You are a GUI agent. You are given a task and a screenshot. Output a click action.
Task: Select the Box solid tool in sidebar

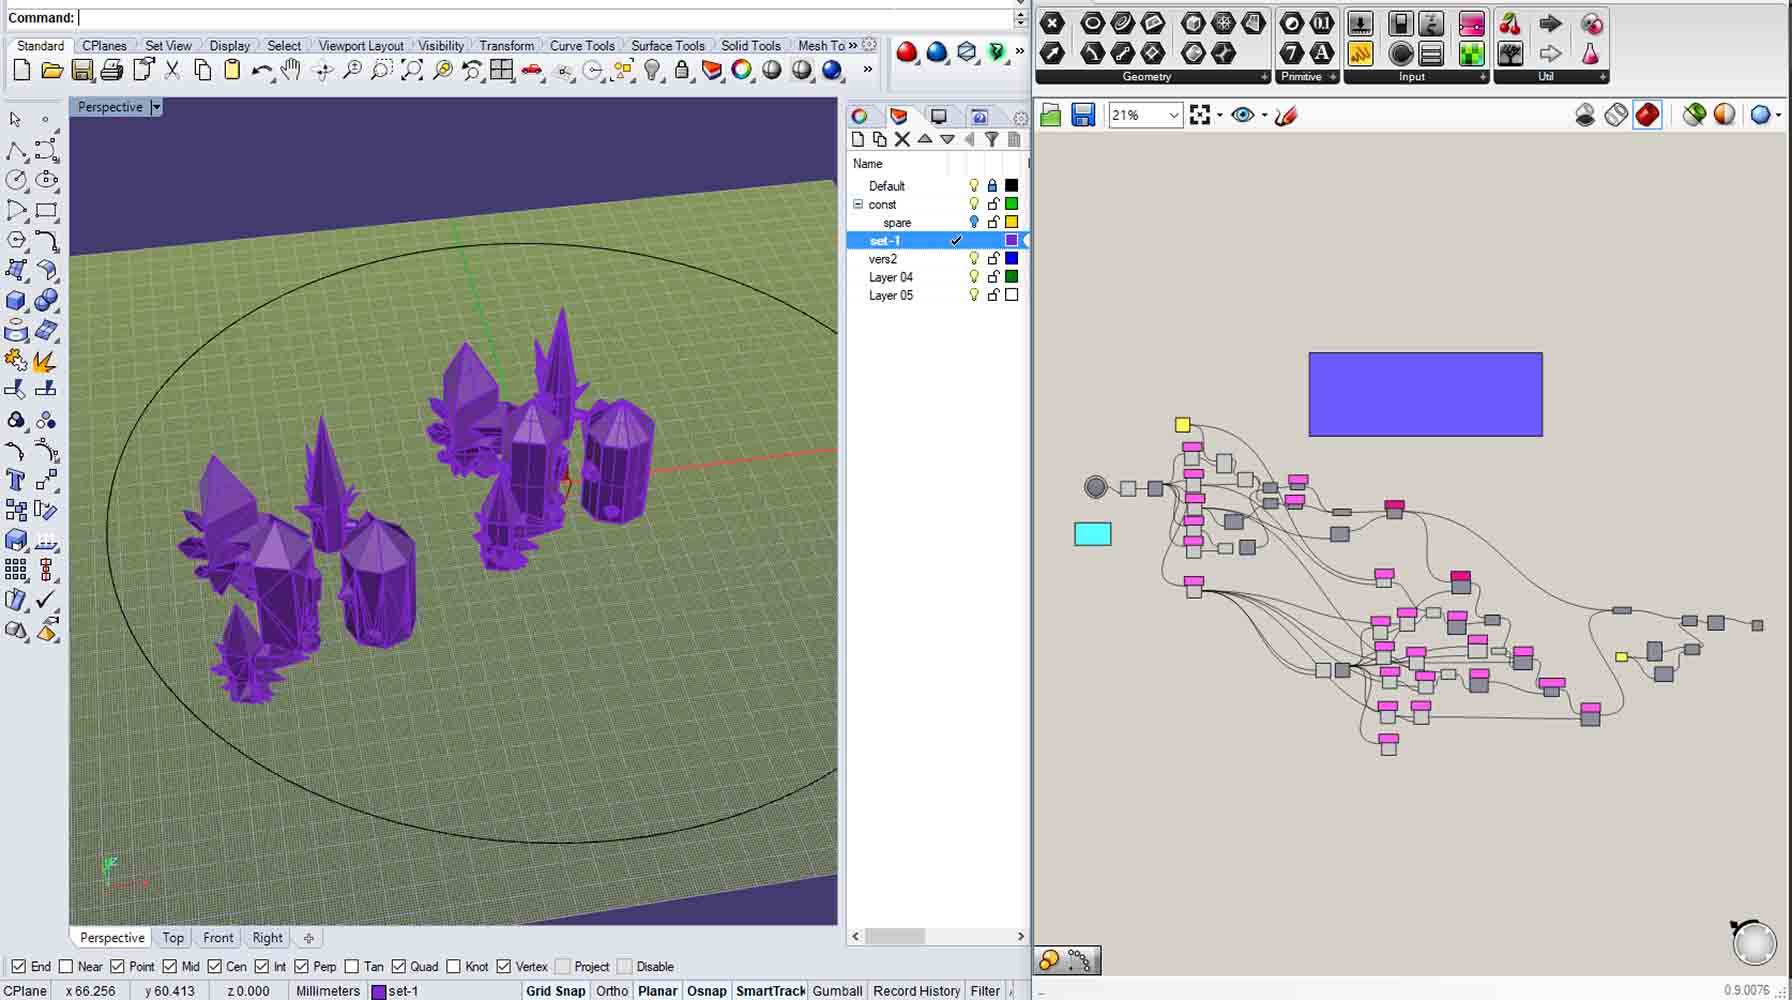click(x=17, y=300)
